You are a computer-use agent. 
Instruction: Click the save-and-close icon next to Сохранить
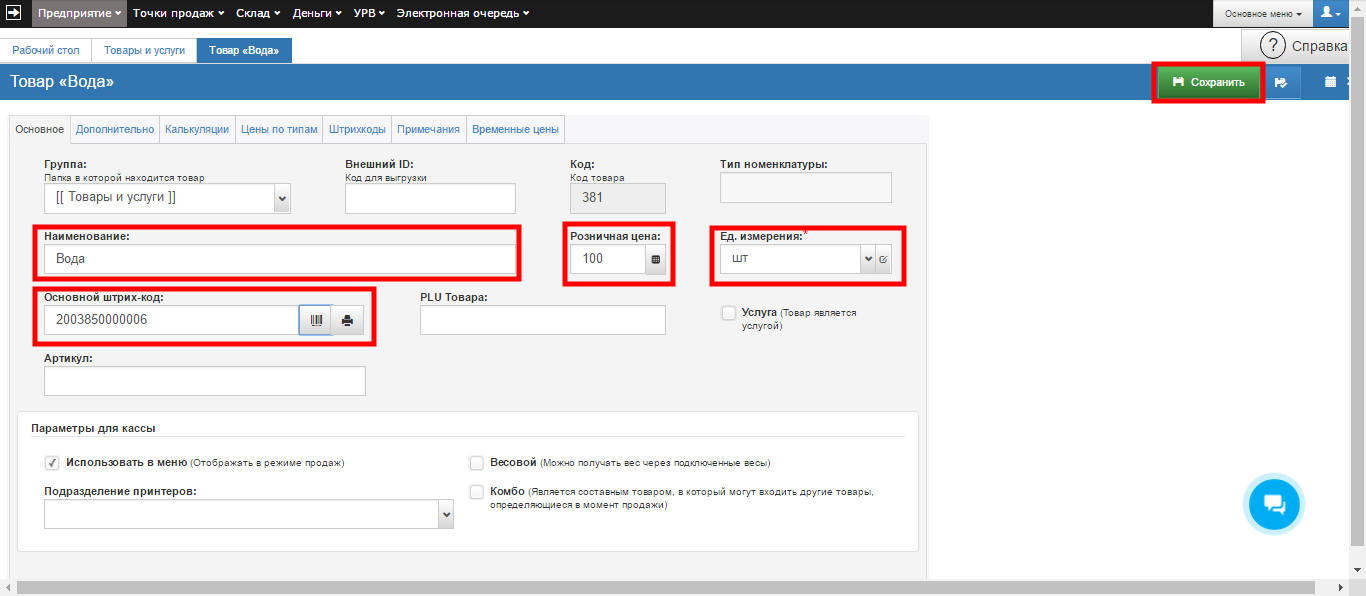click(x=1281, y=83)
